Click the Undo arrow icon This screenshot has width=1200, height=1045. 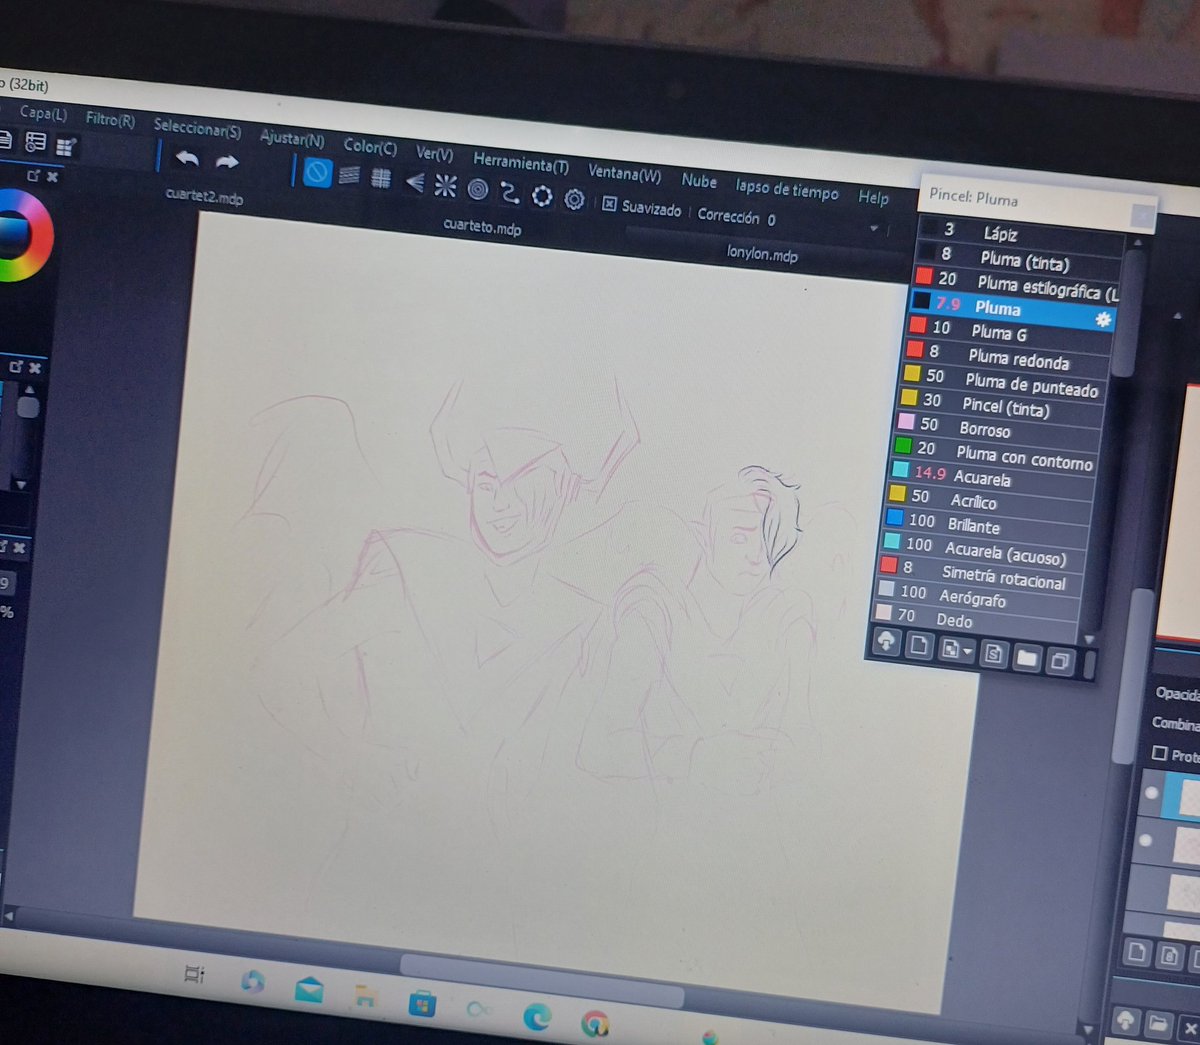(x=187, y=158)
